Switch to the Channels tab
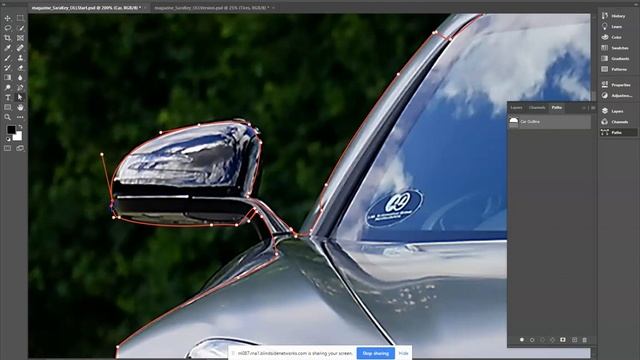 (x=537, y=108)
